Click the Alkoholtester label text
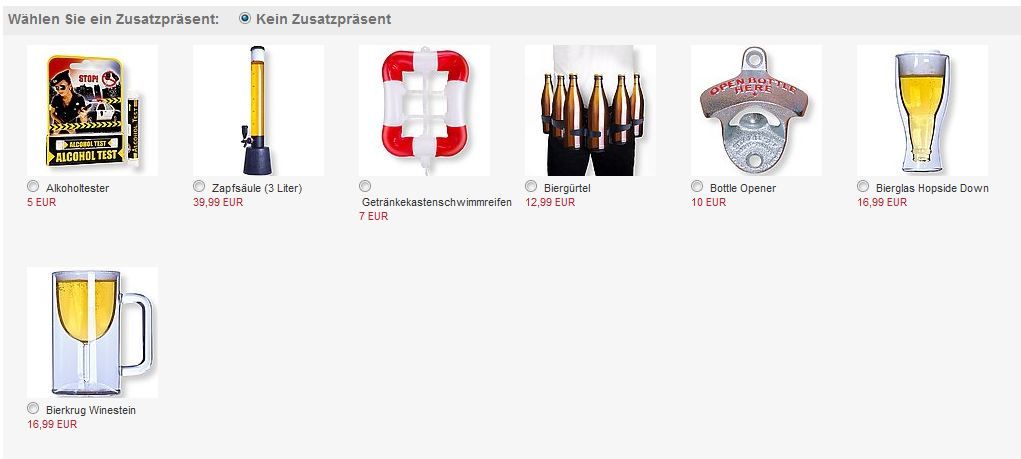 click(77, 188)
